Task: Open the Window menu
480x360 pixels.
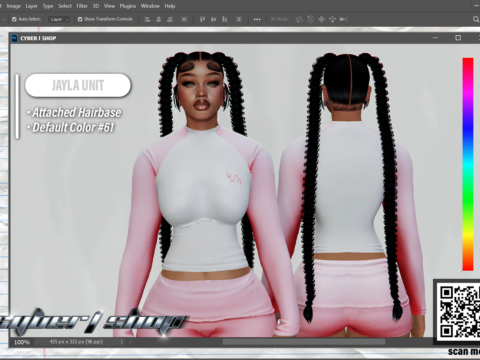Action: pyautogui.click(x=150, y=6)
